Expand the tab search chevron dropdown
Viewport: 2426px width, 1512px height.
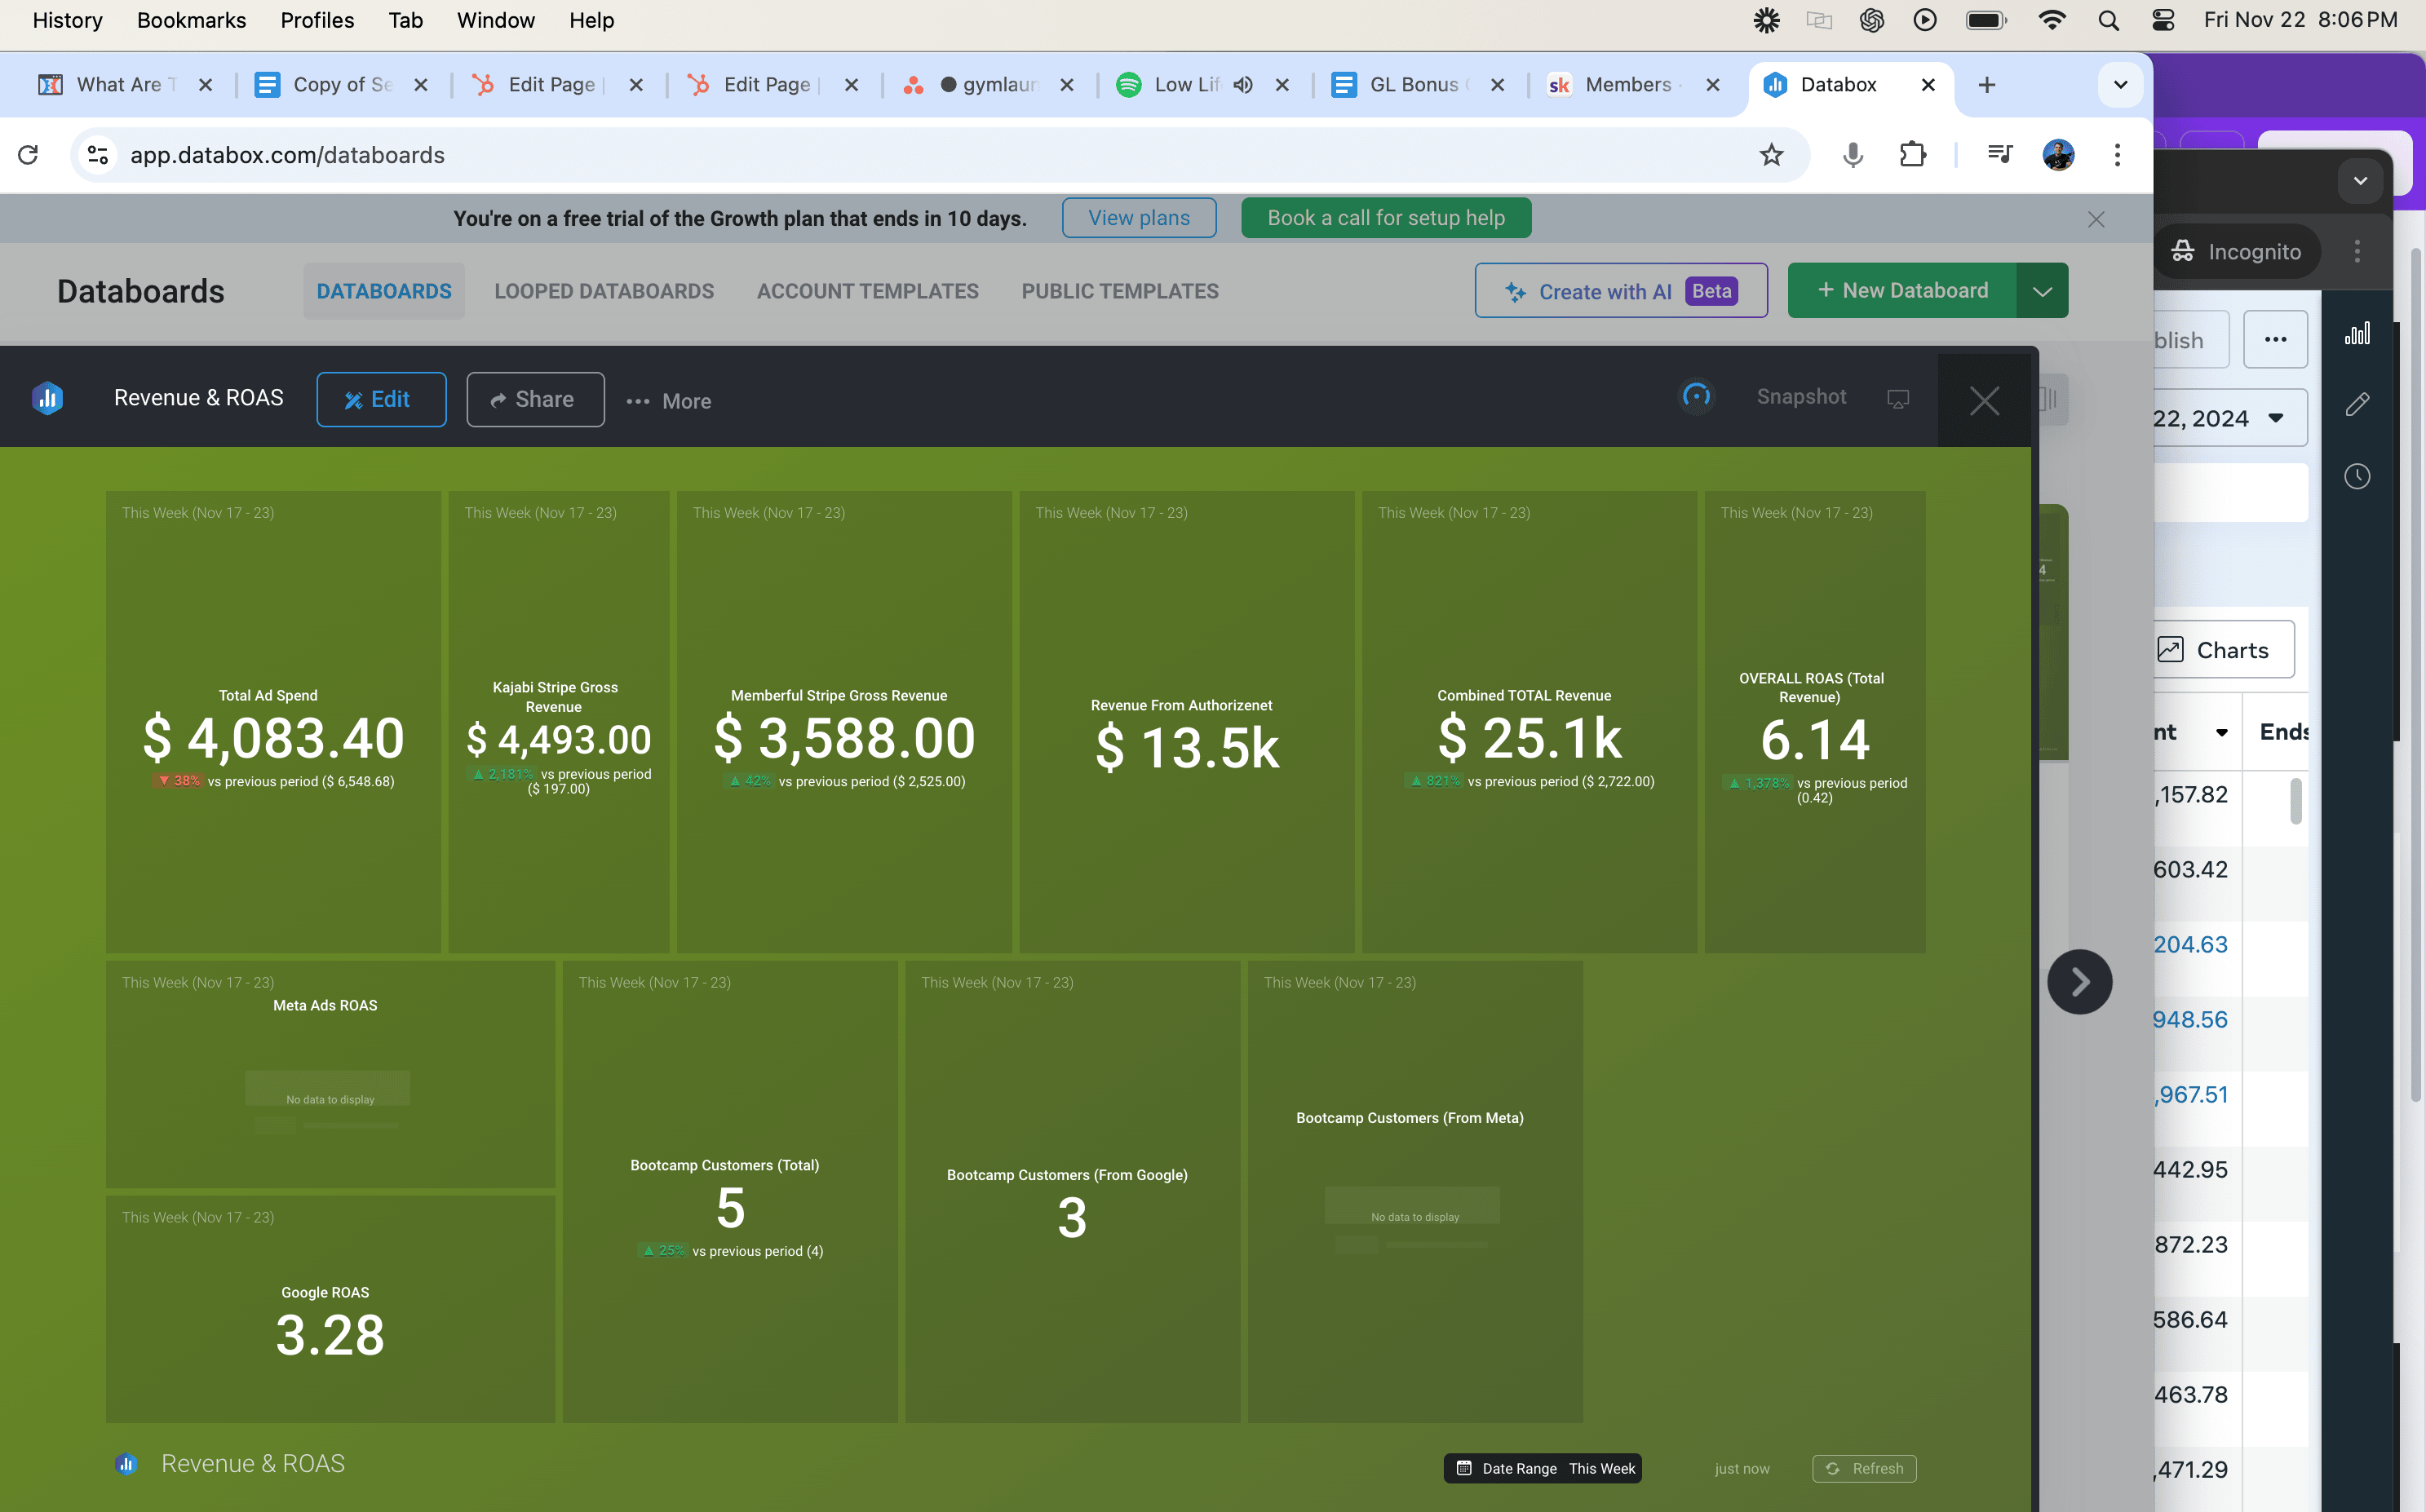2119,85
